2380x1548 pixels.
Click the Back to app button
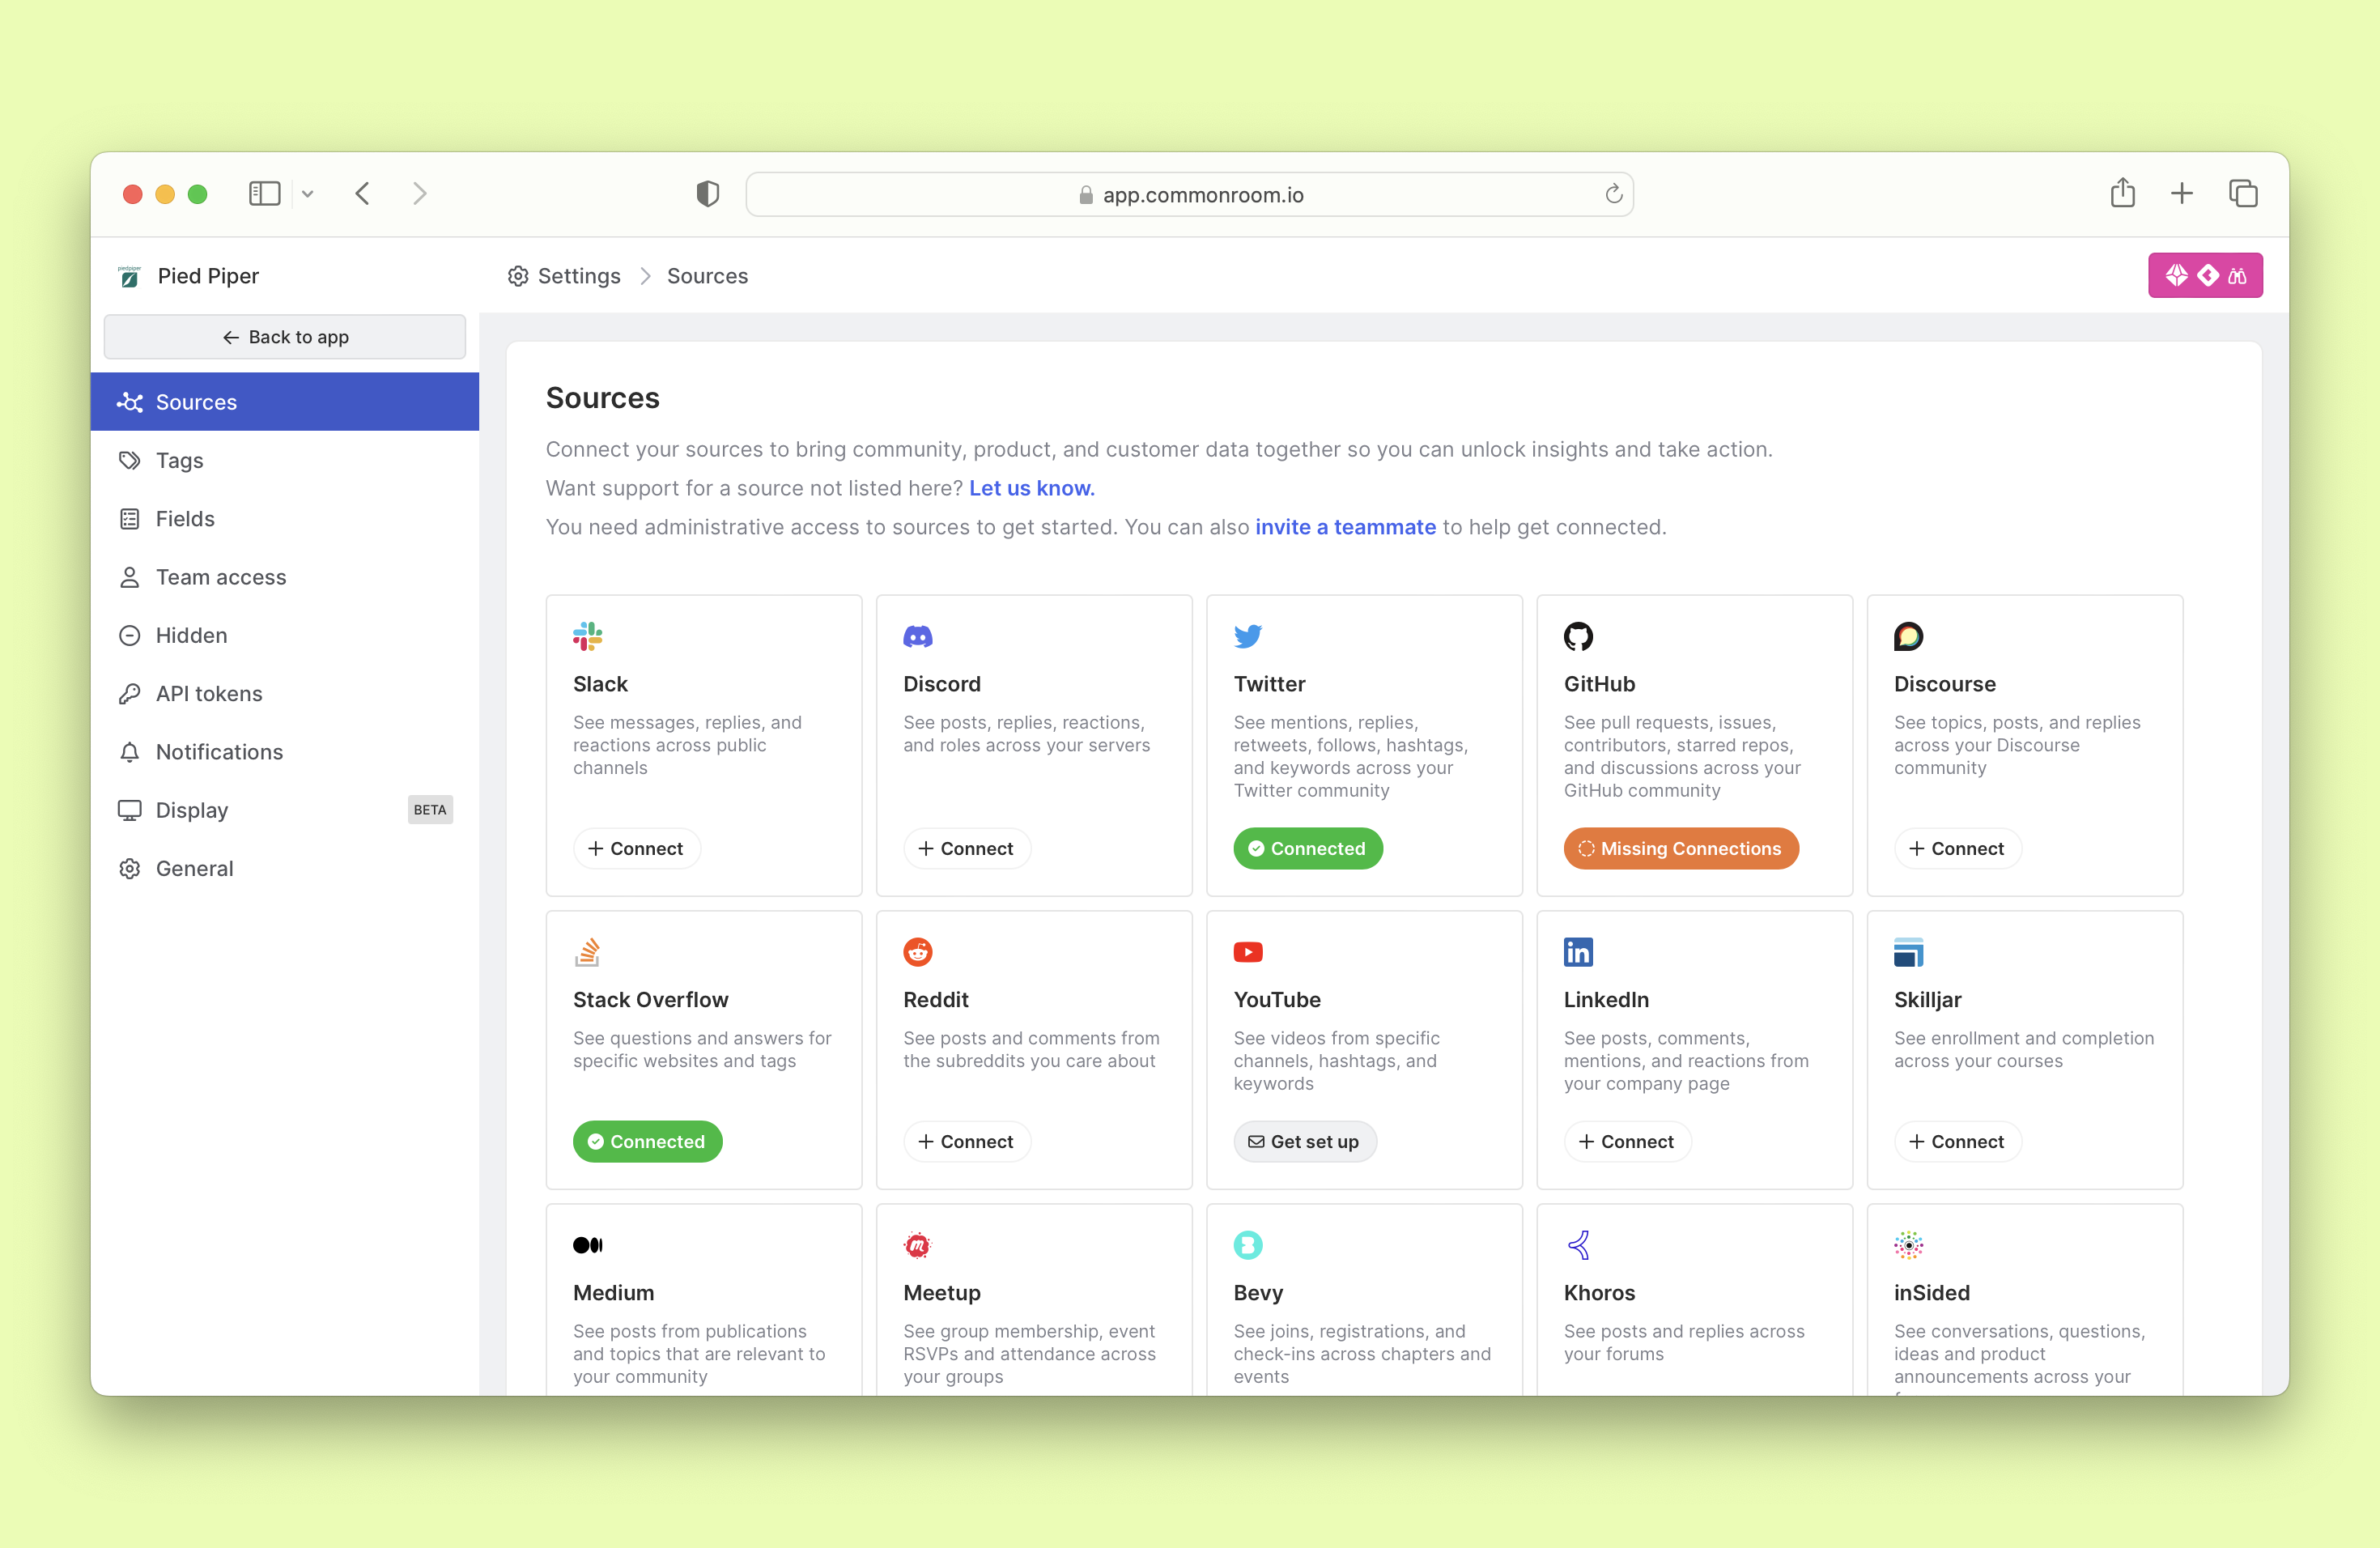click(285, 337)
